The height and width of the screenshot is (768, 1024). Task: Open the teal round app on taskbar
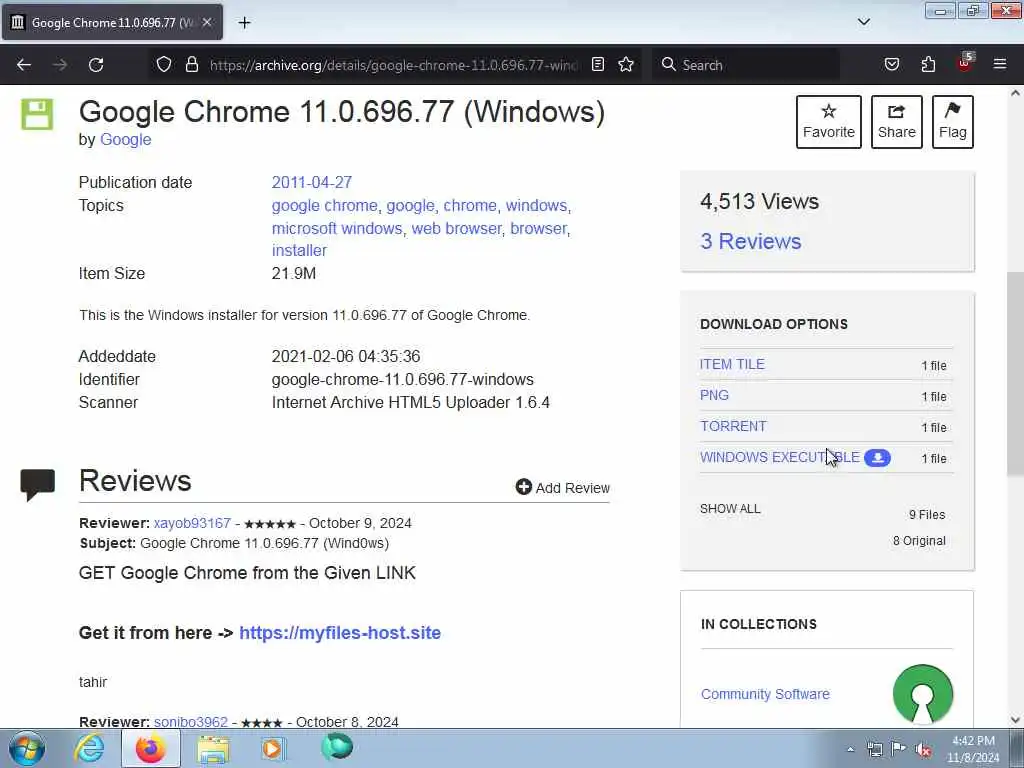(x=337, y=747)
